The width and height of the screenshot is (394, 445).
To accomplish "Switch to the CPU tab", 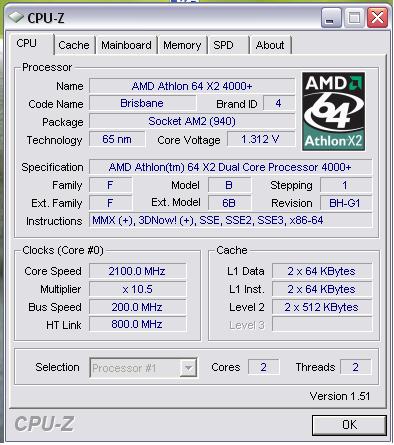I will (32, 44).
